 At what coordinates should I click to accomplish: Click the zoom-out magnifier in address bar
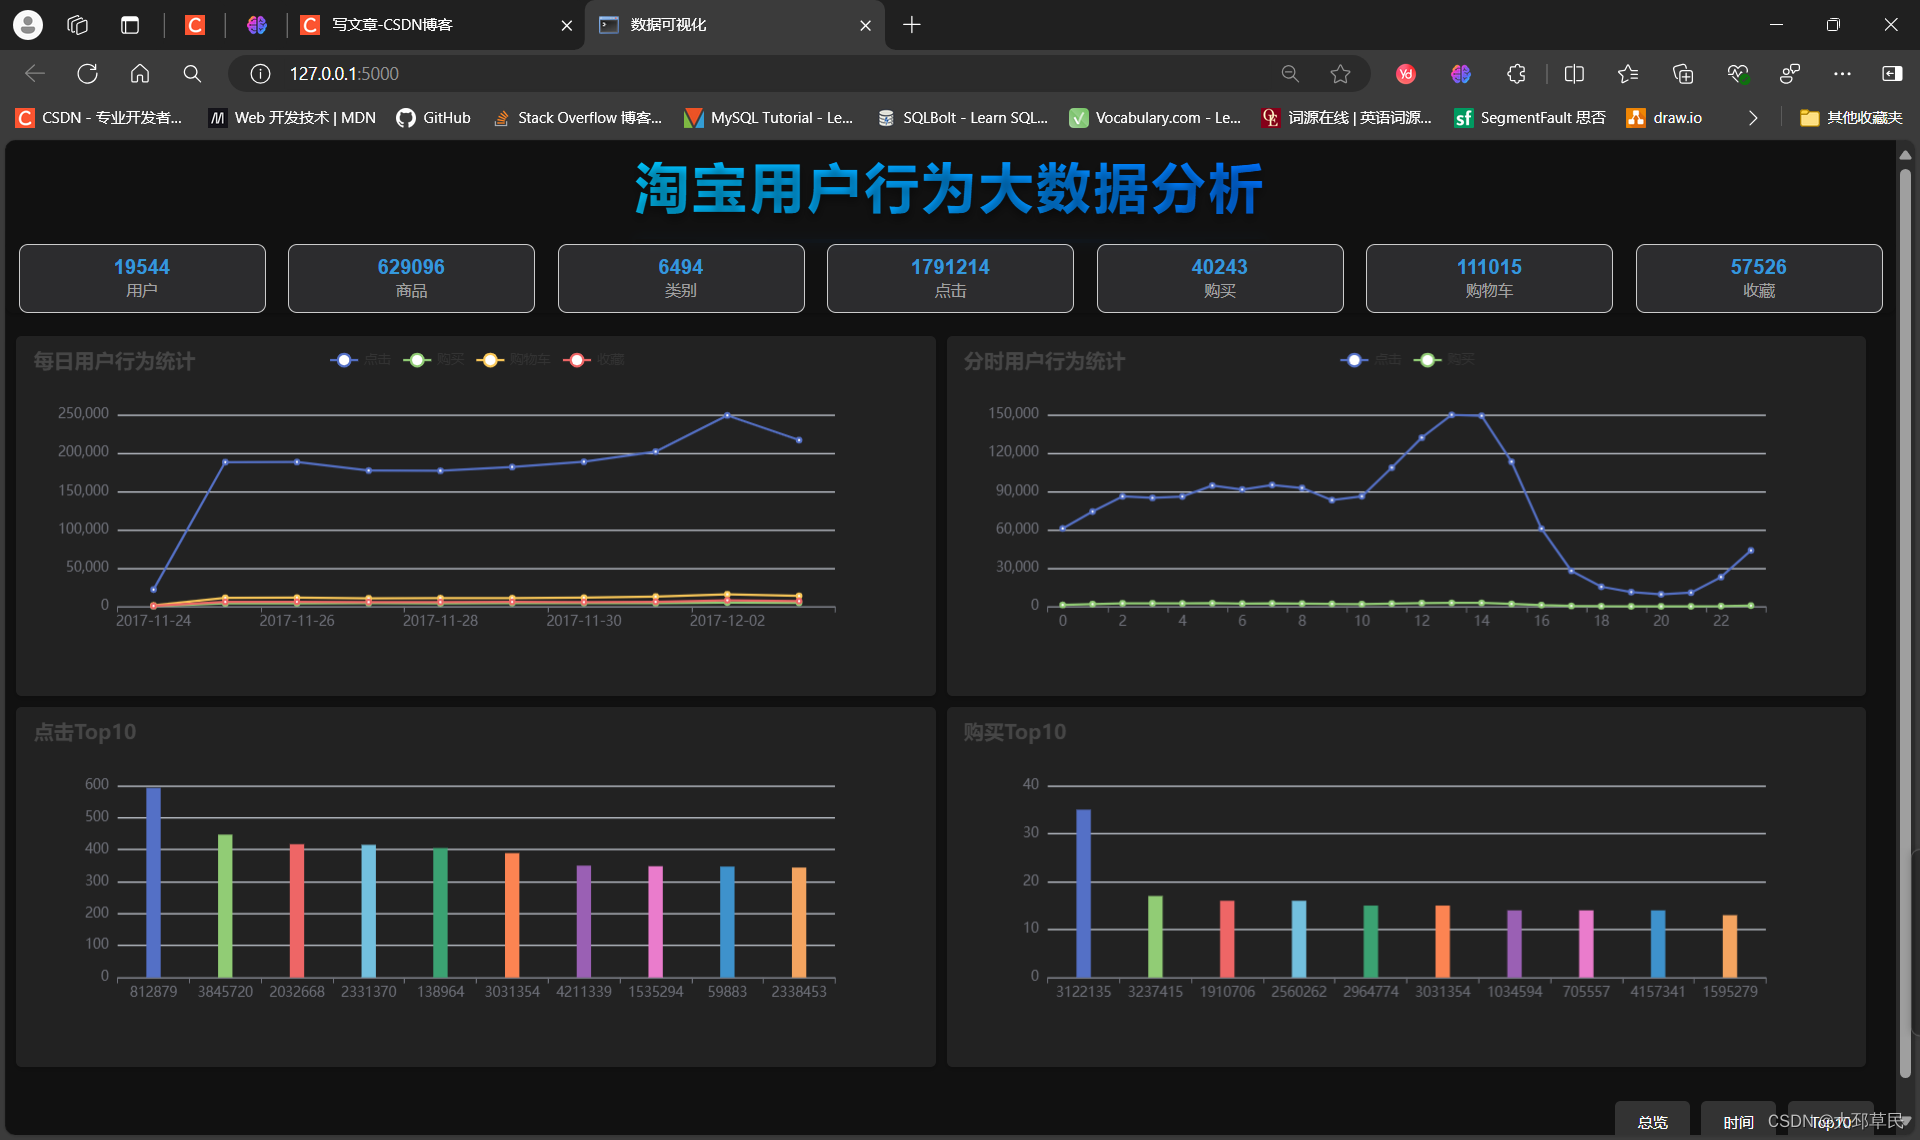tap(1290, 73)
